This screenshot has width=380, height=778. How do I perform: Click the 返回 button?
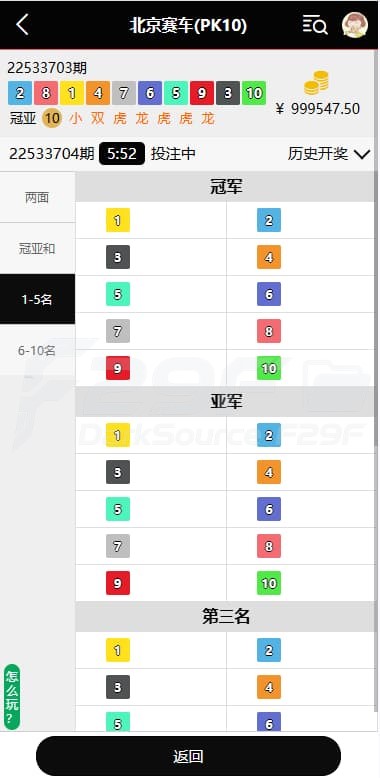pyautogui.click(x=189, y=756)
